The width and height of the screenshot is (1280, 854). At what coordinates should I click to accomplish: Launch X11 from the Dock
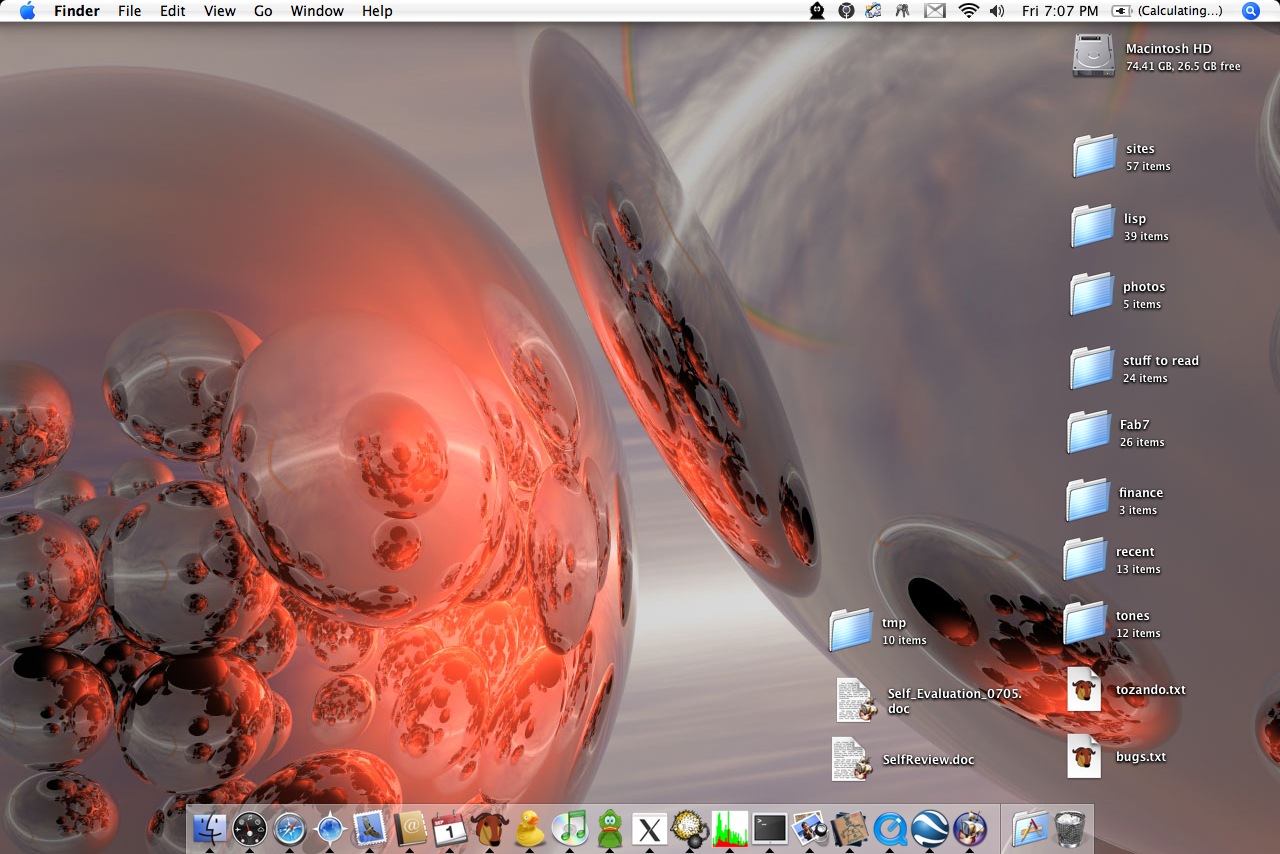[x=650, y=828]
